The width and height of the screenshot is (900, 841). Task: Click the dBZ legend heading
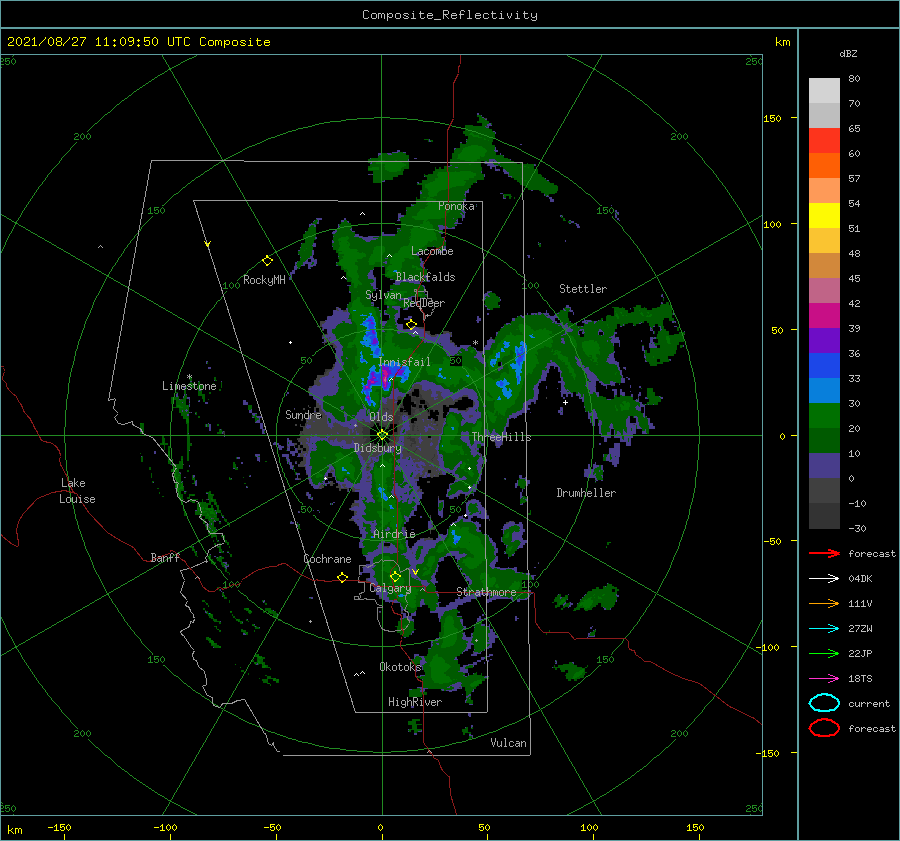[848, 53]
